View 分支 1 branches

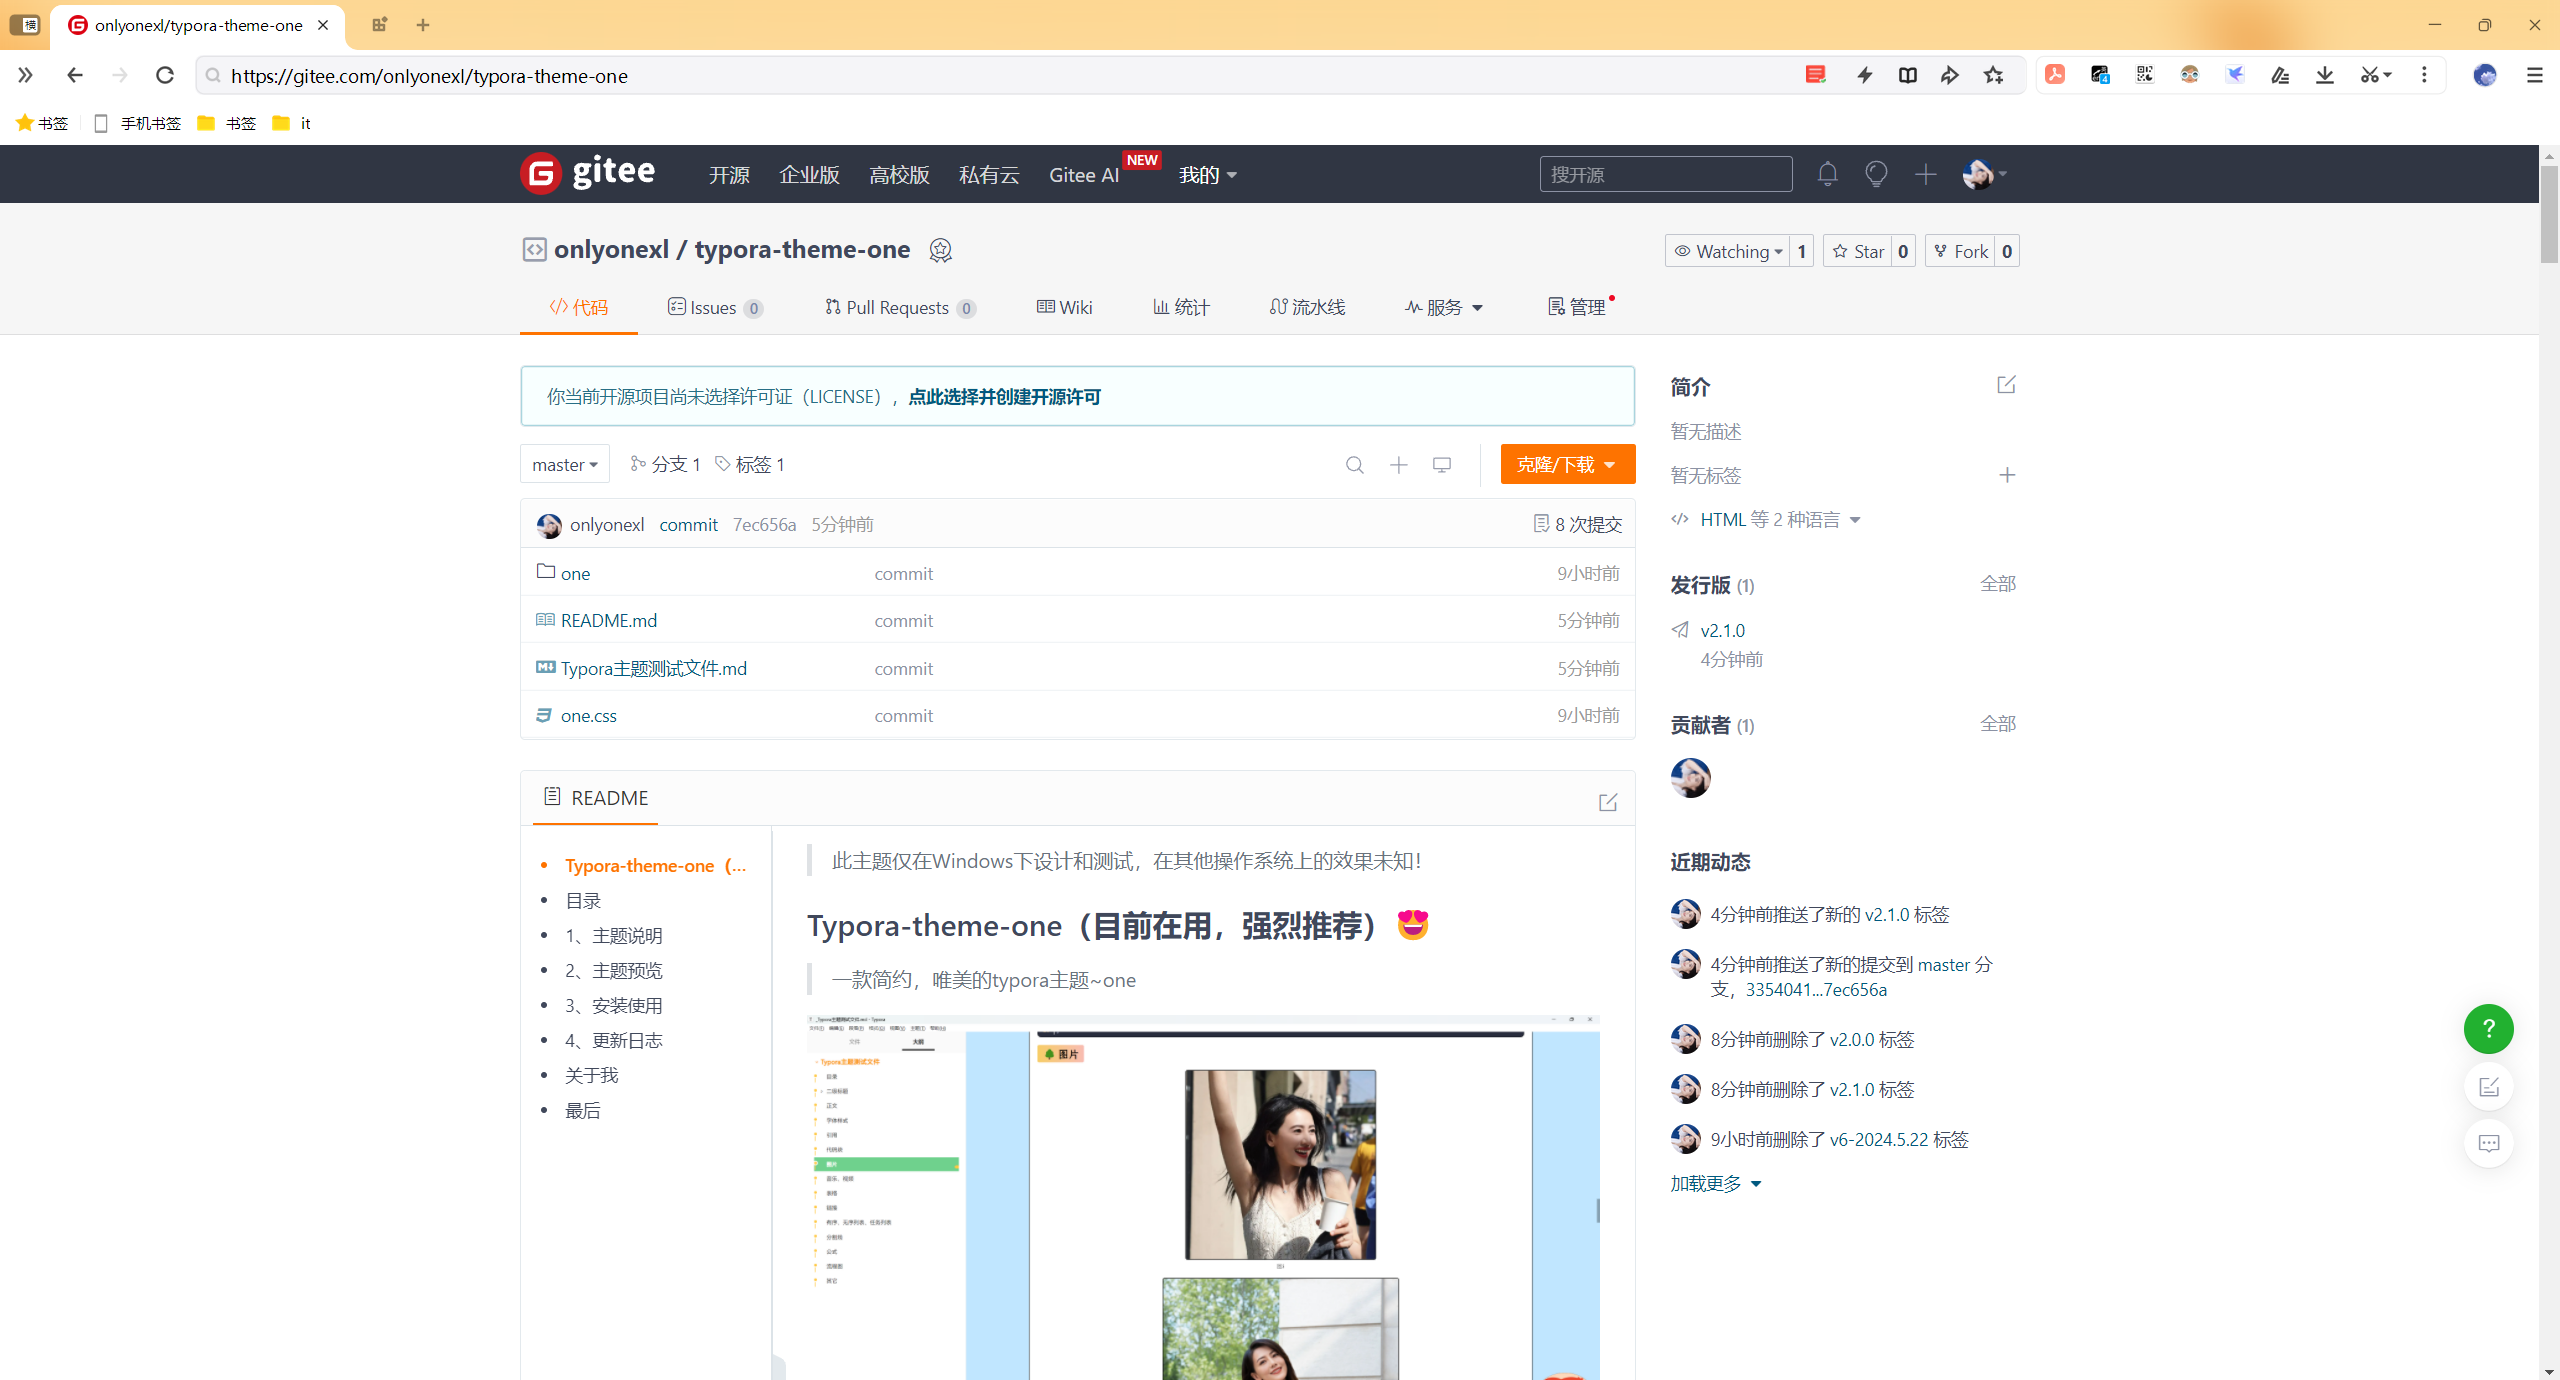click(665, 465)
